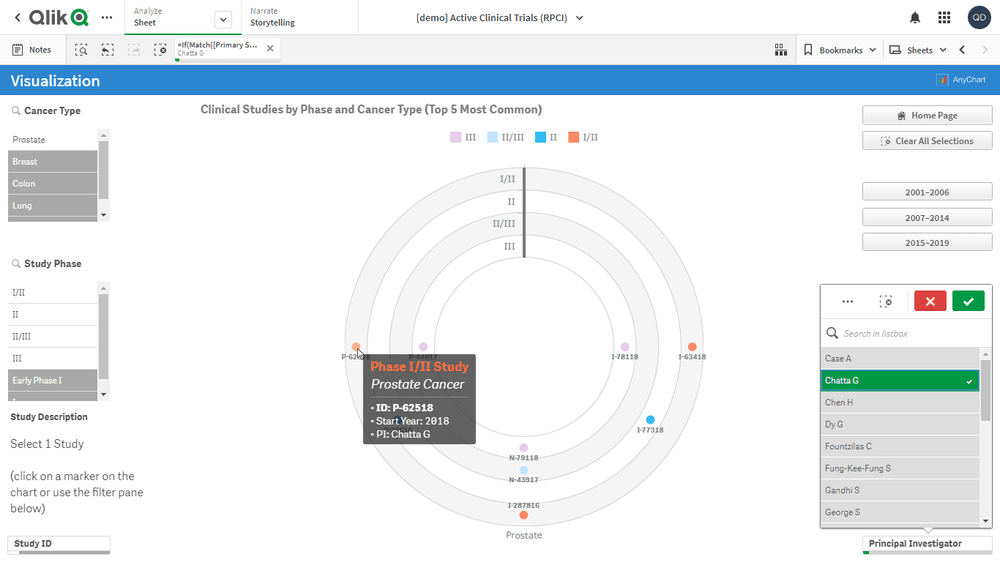Confirm the listbox selection with green check

(x=967, y=301)
